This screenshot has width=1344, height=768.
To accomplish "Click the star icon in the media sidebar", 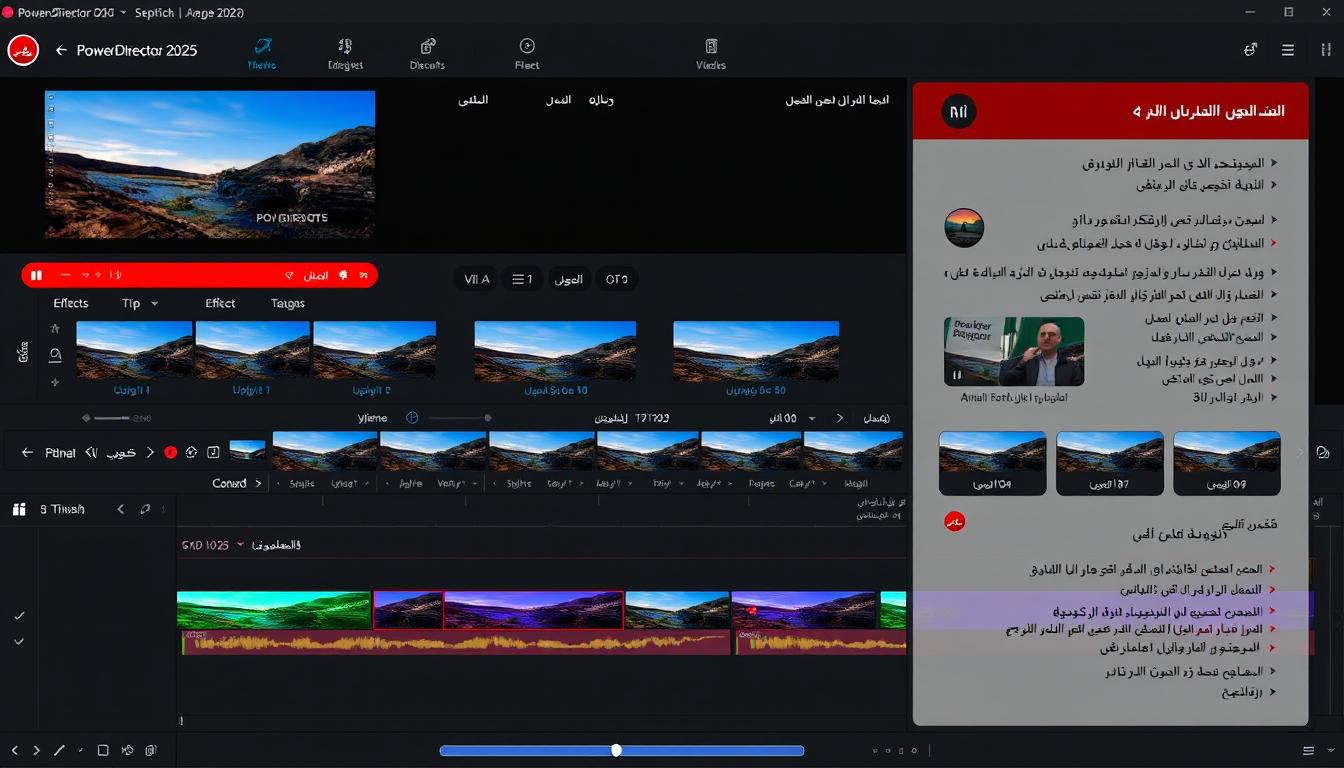I will pyautogui.click(x=55, y=328).
